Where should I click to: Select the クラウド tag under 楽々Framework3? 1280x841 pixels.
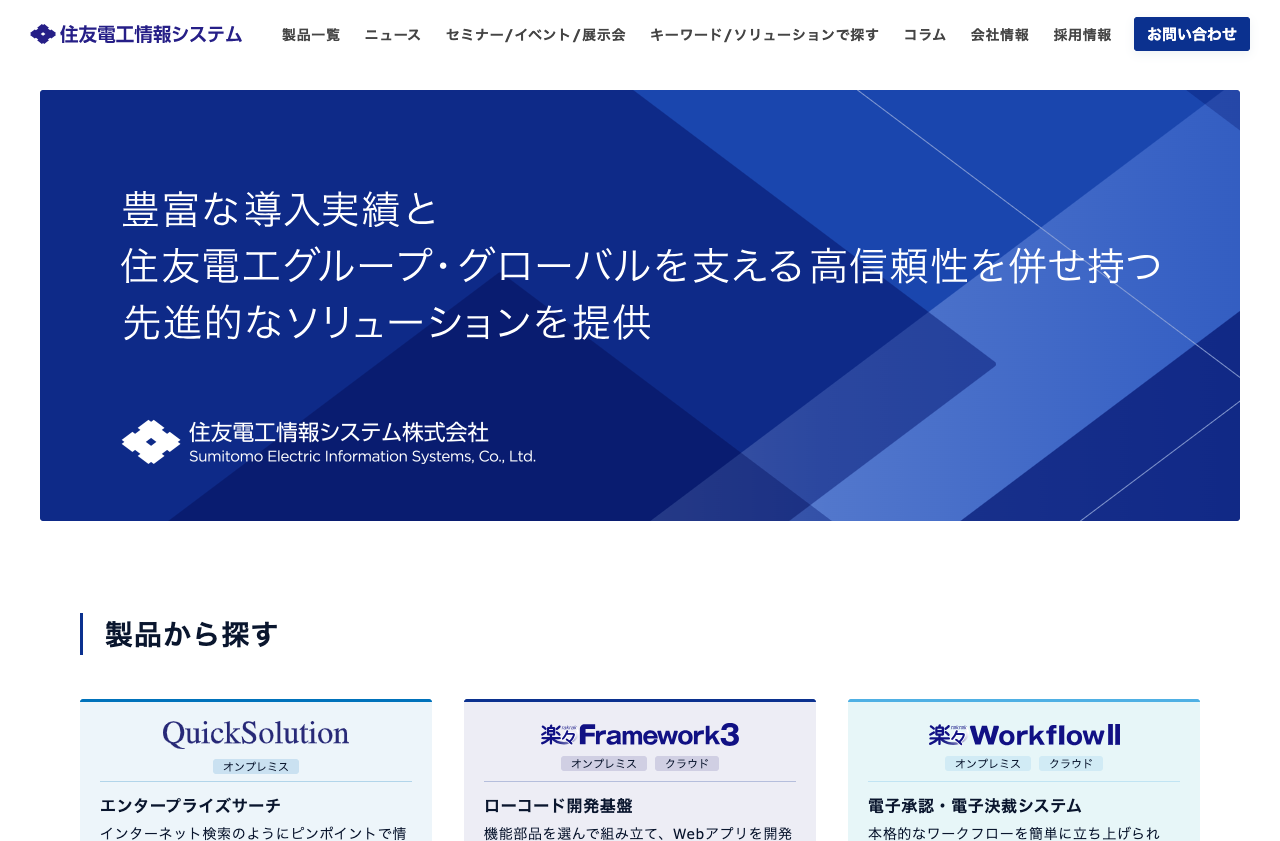(x=687, y=763)
